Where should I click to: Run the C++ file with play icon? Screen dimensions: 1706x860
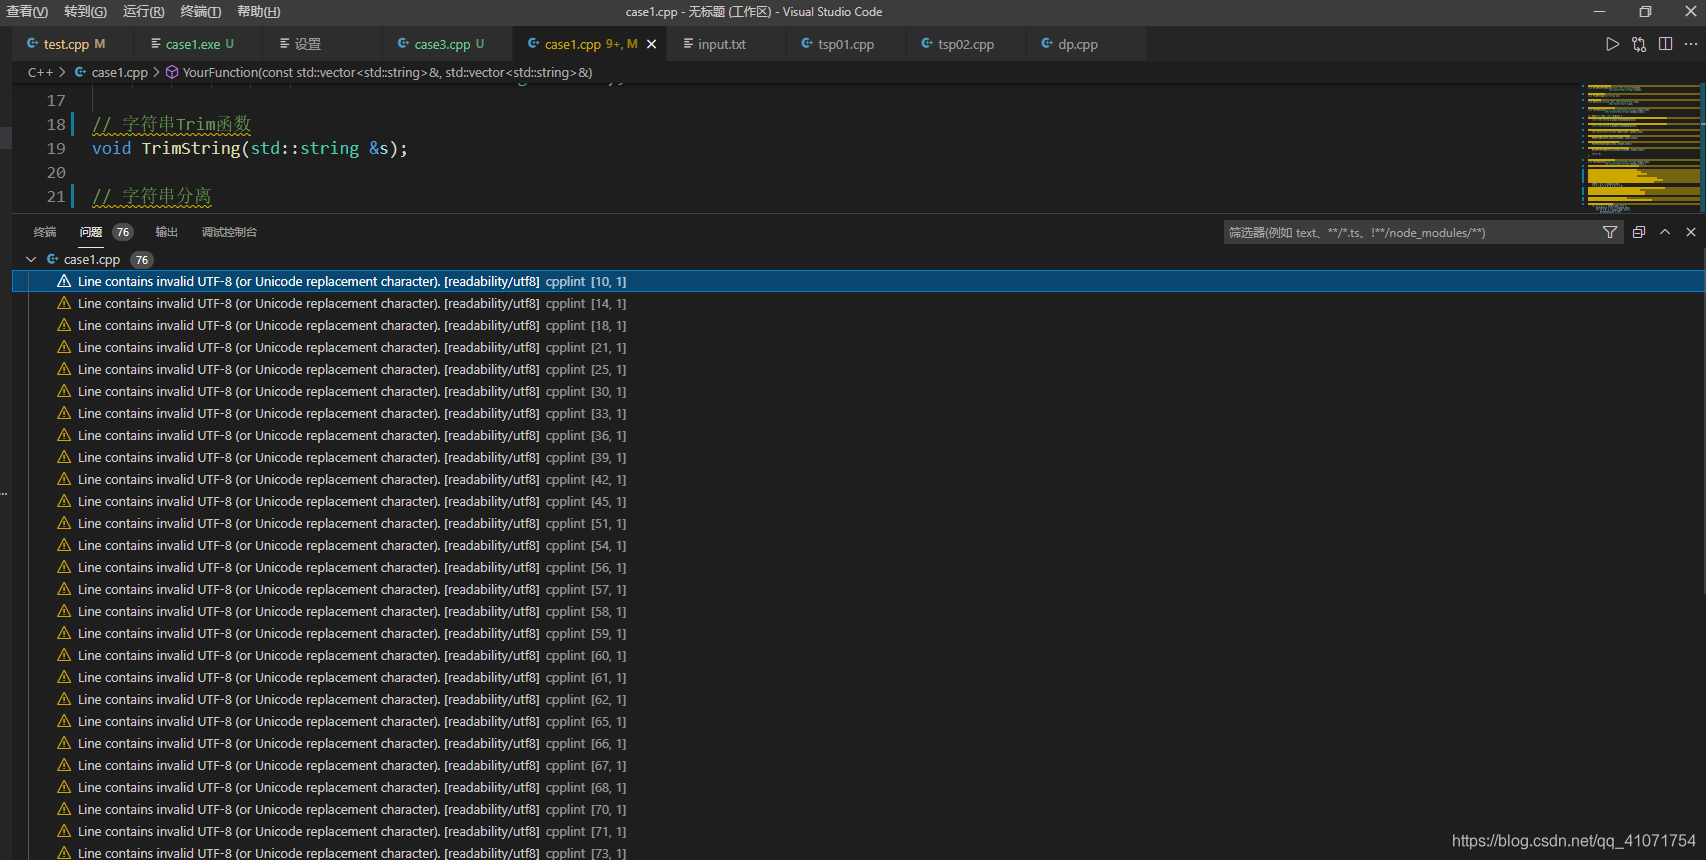1612,44
